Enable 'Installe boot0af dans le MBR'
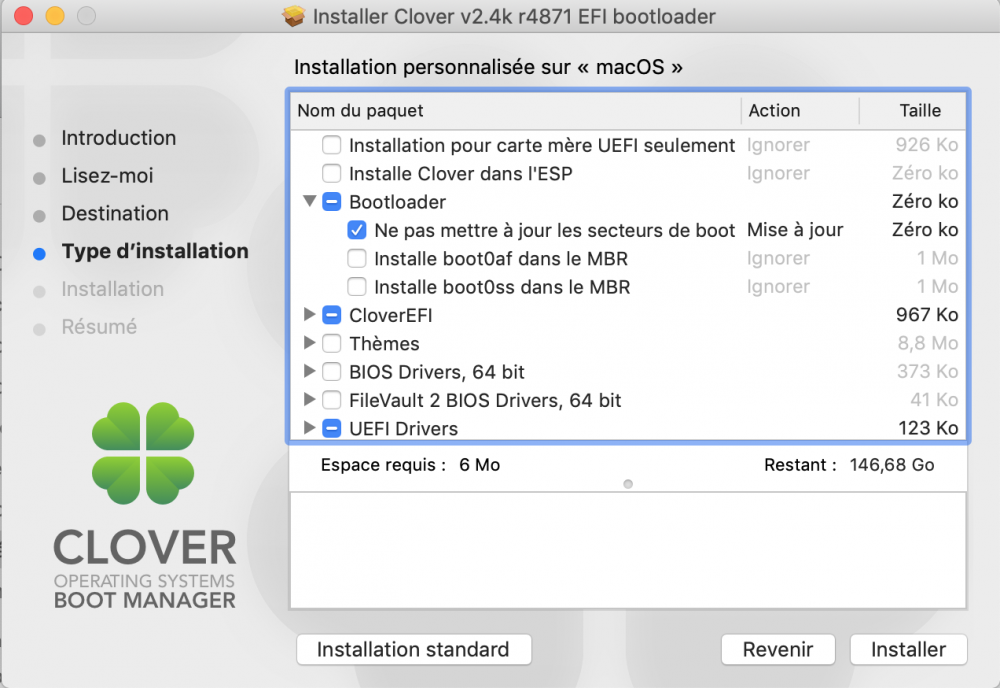The image size is (1000, 688). (357, 258)
